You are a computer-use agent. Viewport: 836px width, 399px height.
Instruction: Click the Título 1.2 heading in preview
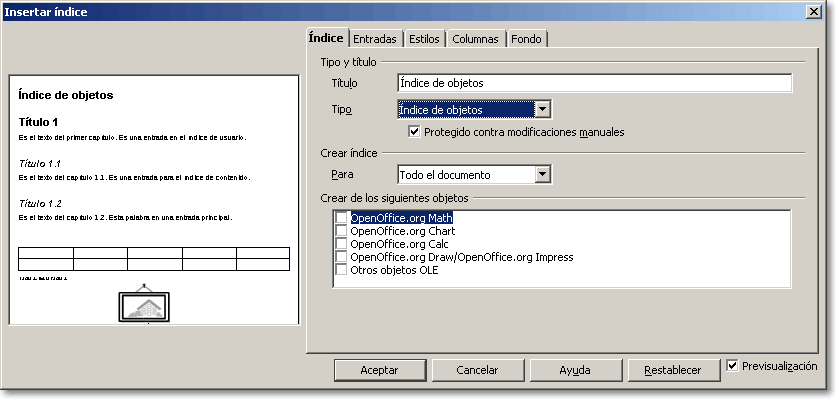(x=40, y=204)
